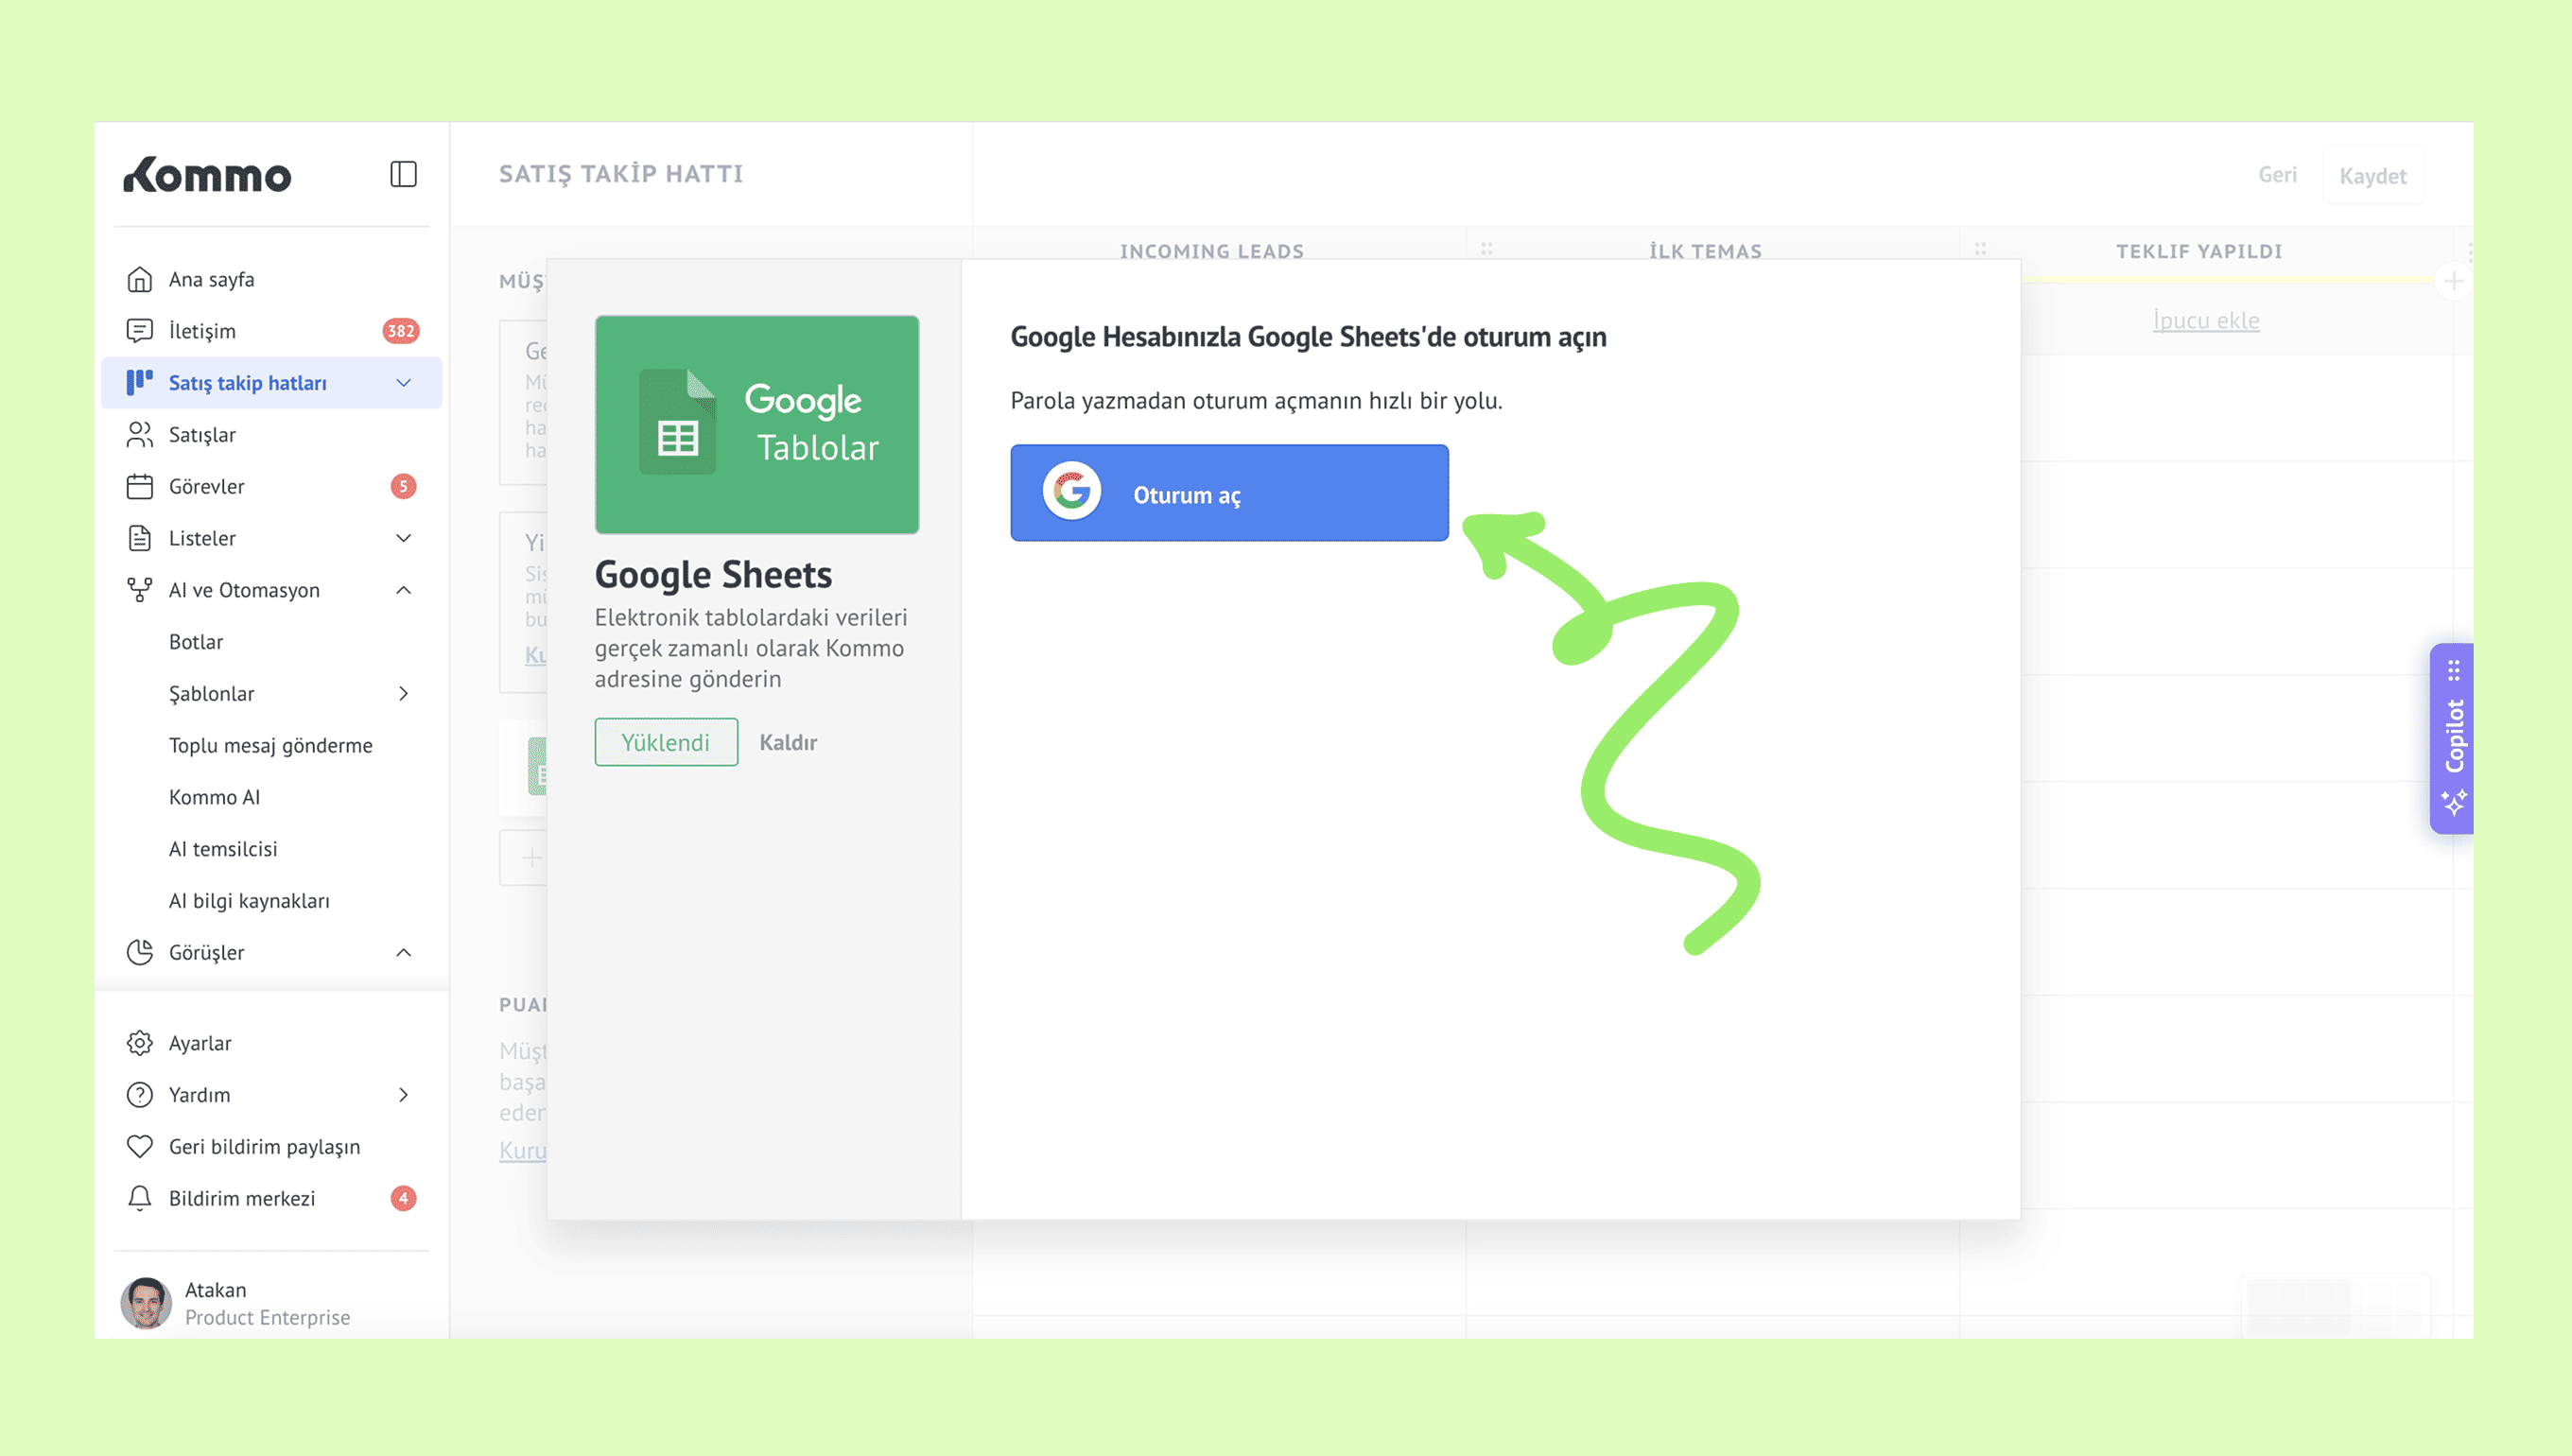Screen dimensions: 2572x1456
Task: Expand the Listeler chevron
Action: click(403, 538)
